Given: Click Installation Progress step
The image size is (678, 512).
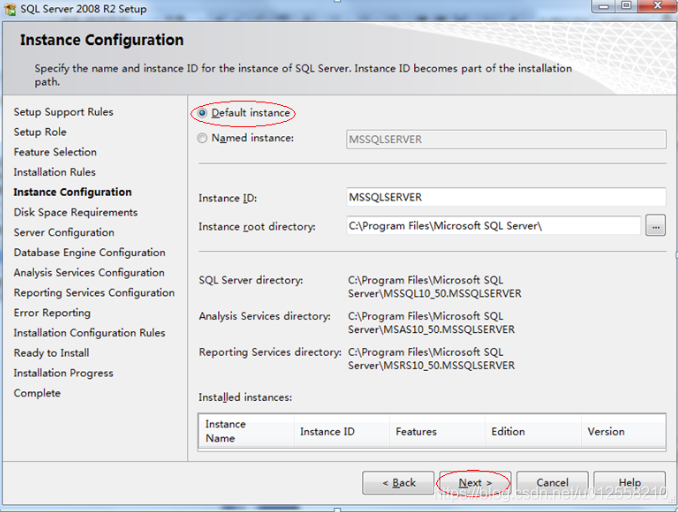Looking at the screenshot, I should [x=64, y=373].
